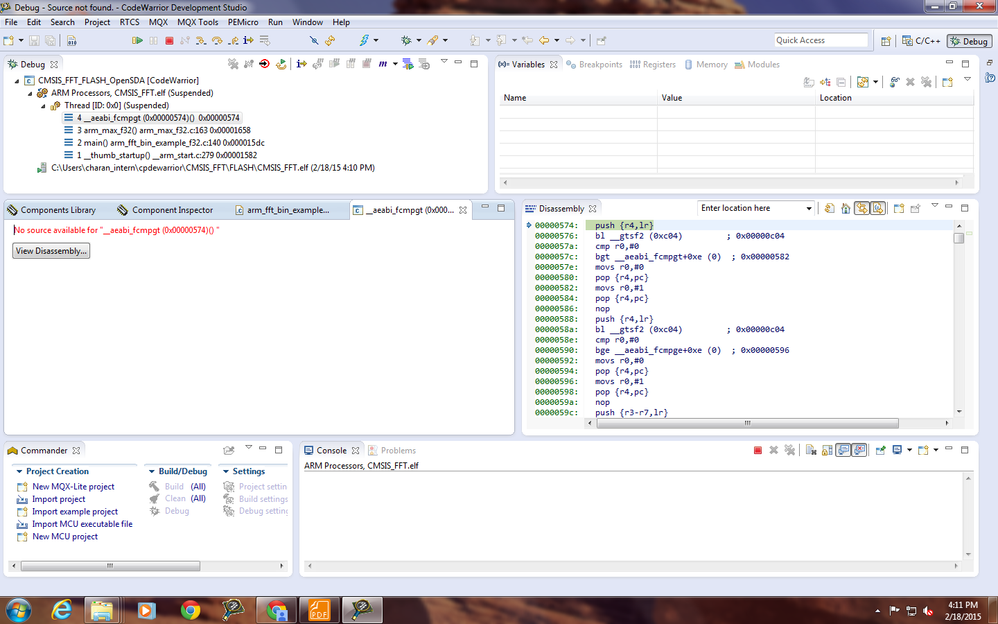Switch to the Registers tab
Viewport: 998px width, 624px height.
(x=652, y=64)
